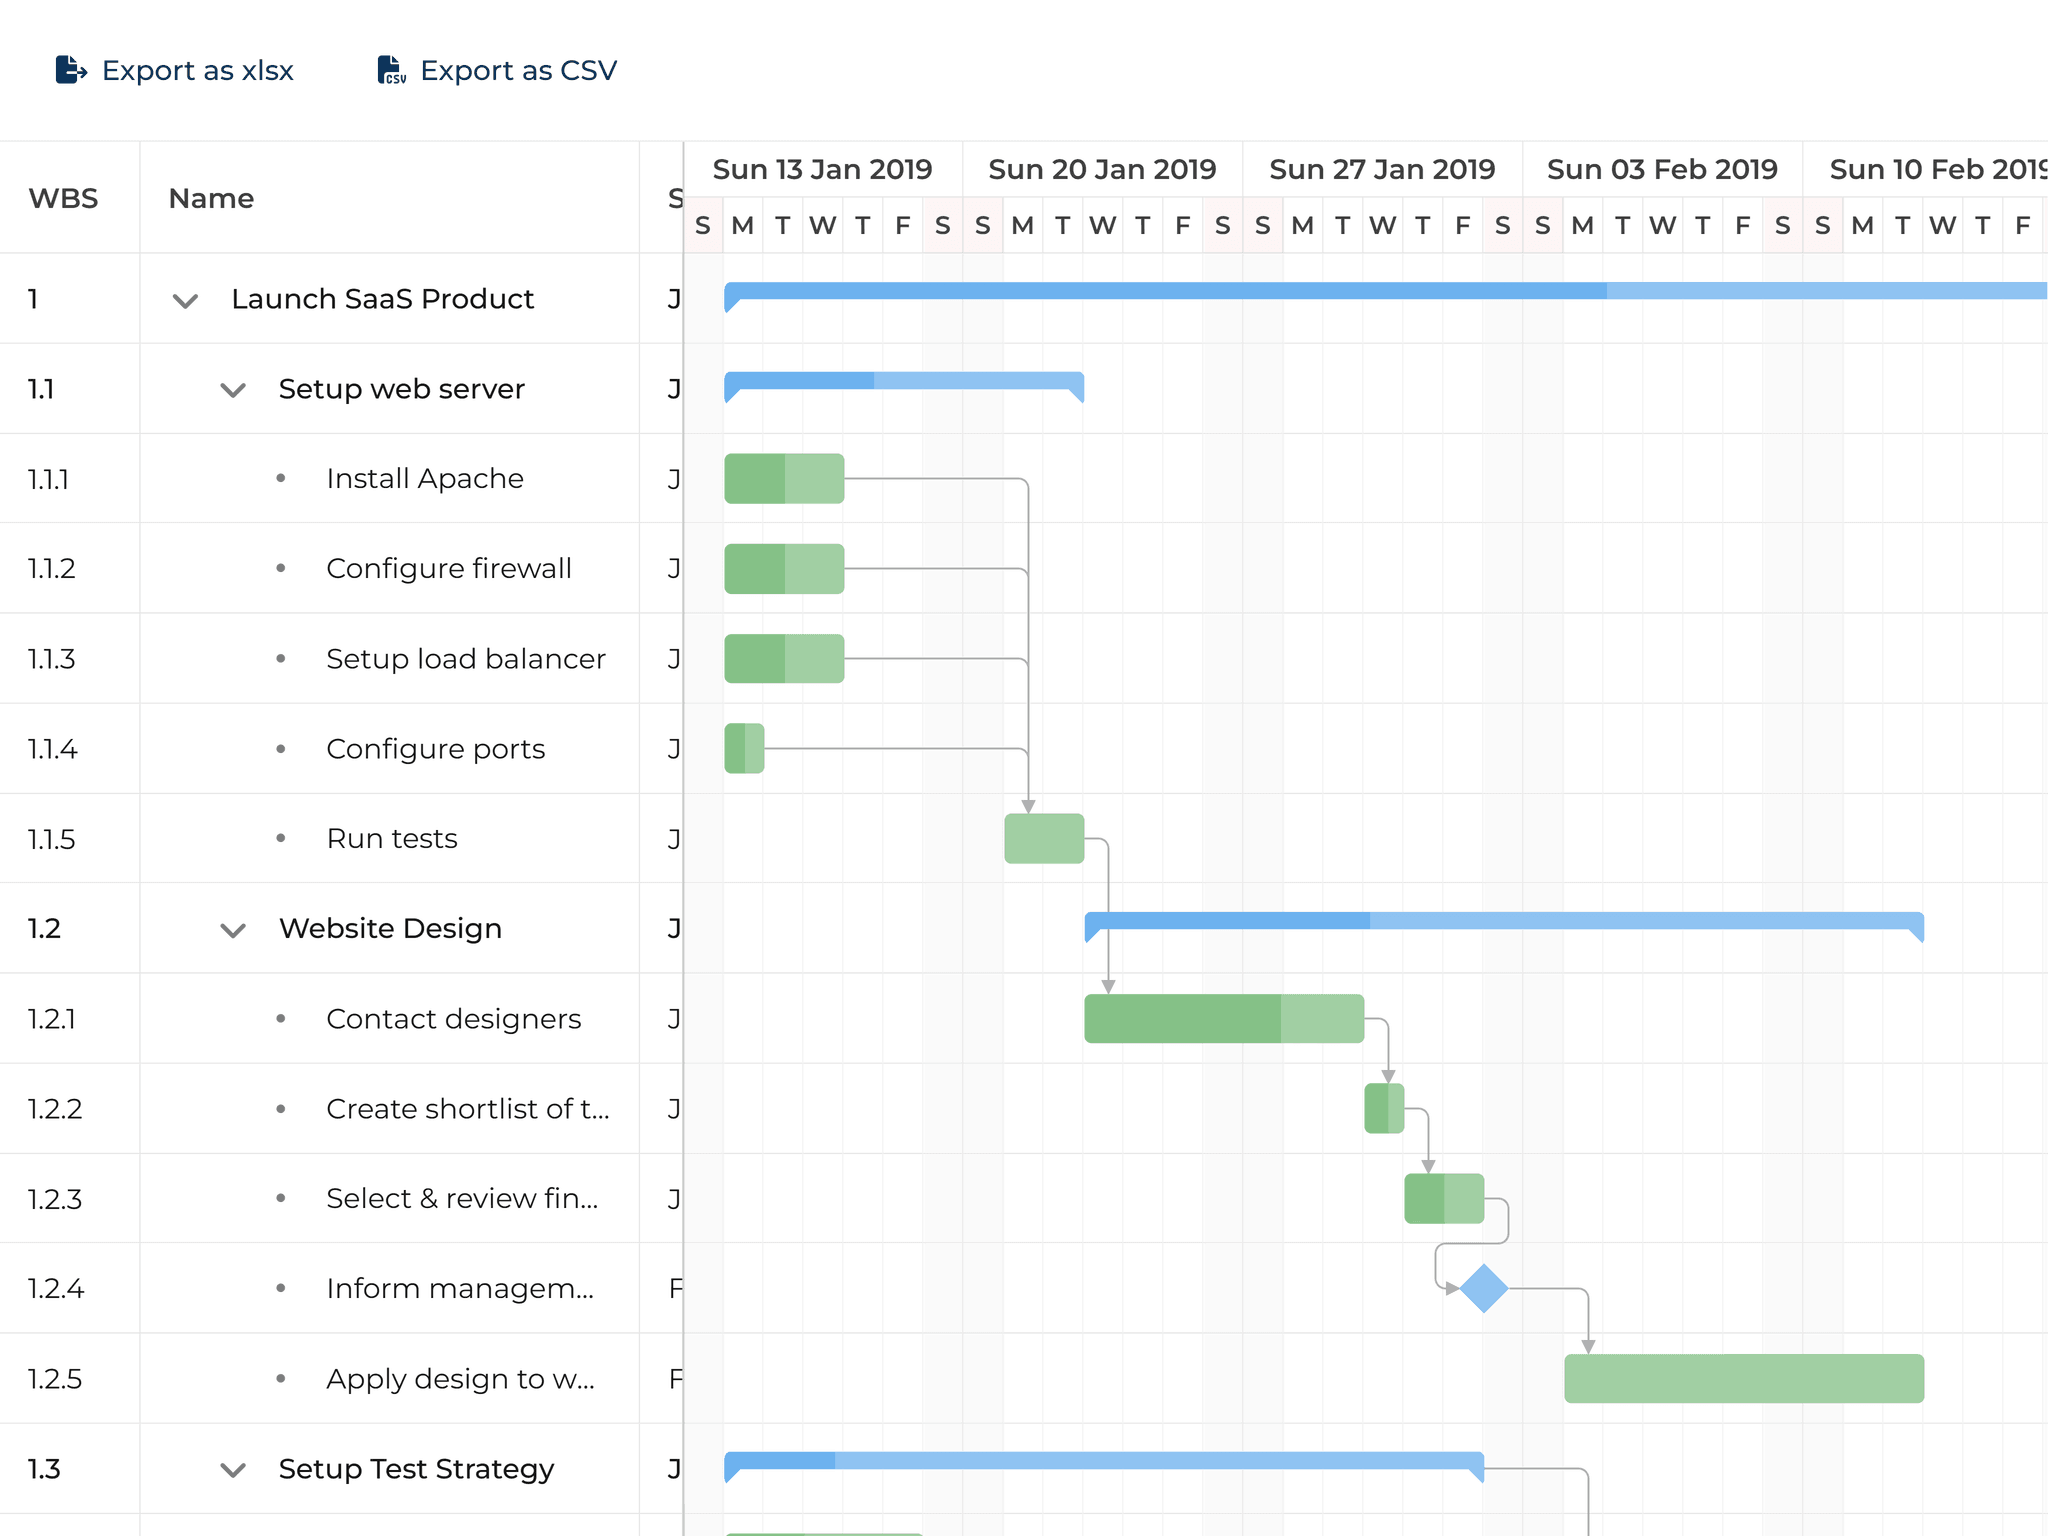The height and width of the screenshot is (1536, 2048).
Task: Click the bullet icon beside Install Apache
Action: (x=281, y=478)
